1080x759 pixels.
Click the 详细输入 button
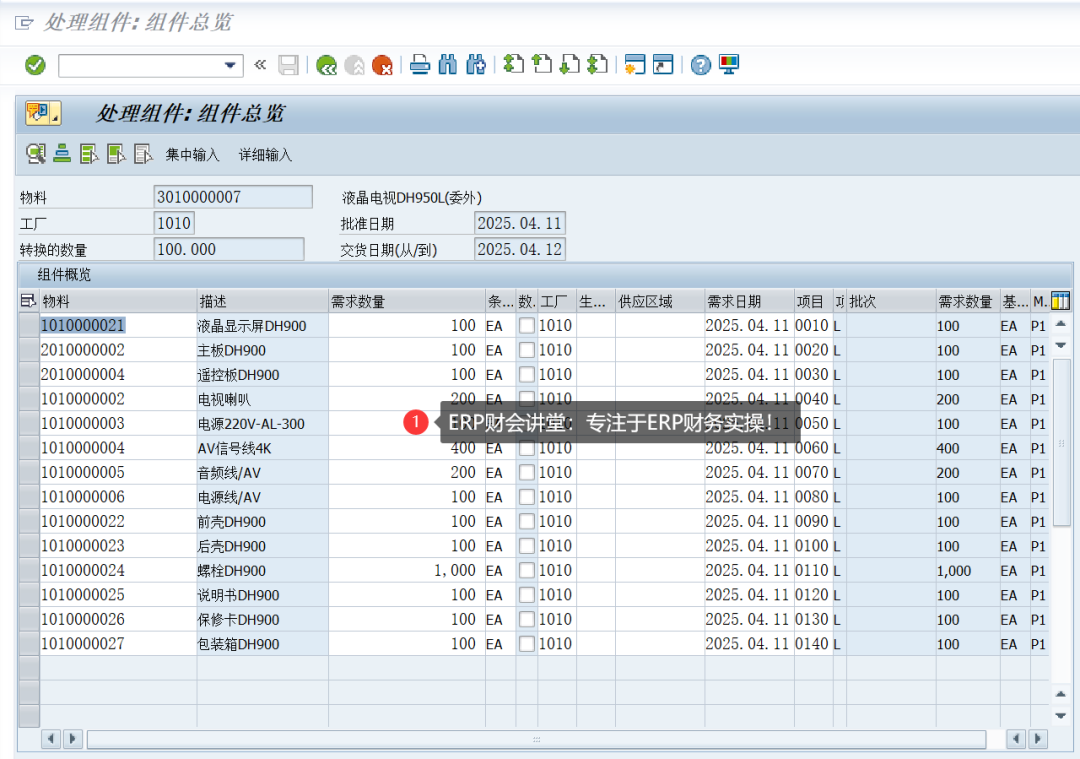tap(265, 155)
